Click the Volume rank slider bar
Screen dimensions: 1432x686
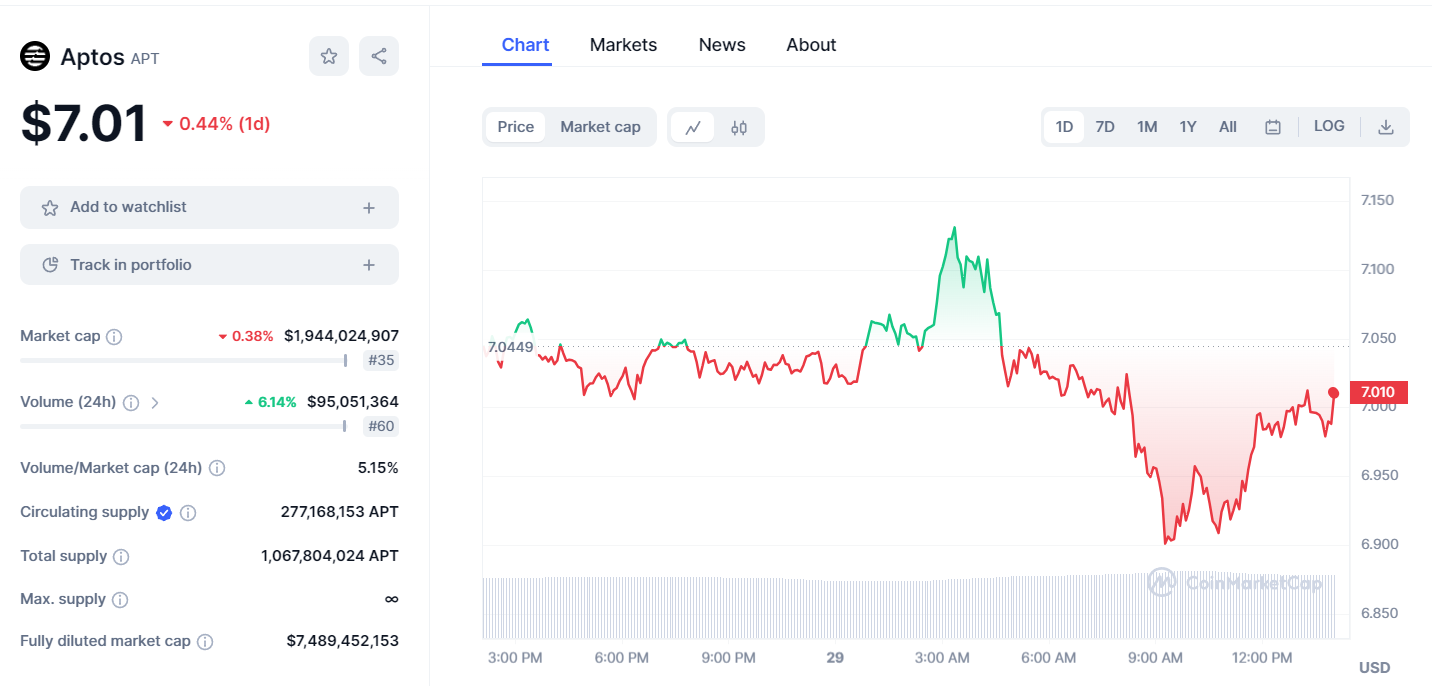(184, 426)
